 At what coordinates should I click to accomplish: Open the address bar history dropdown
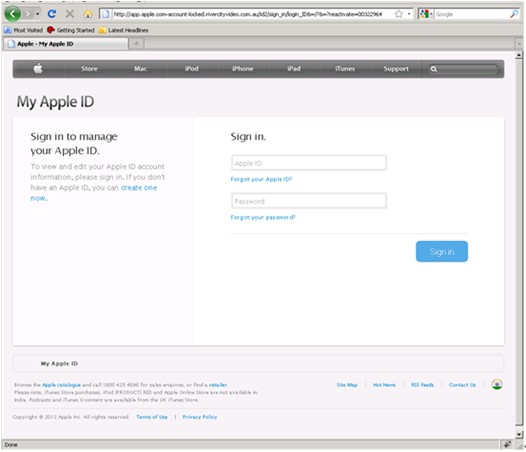(x=409, y=14)
